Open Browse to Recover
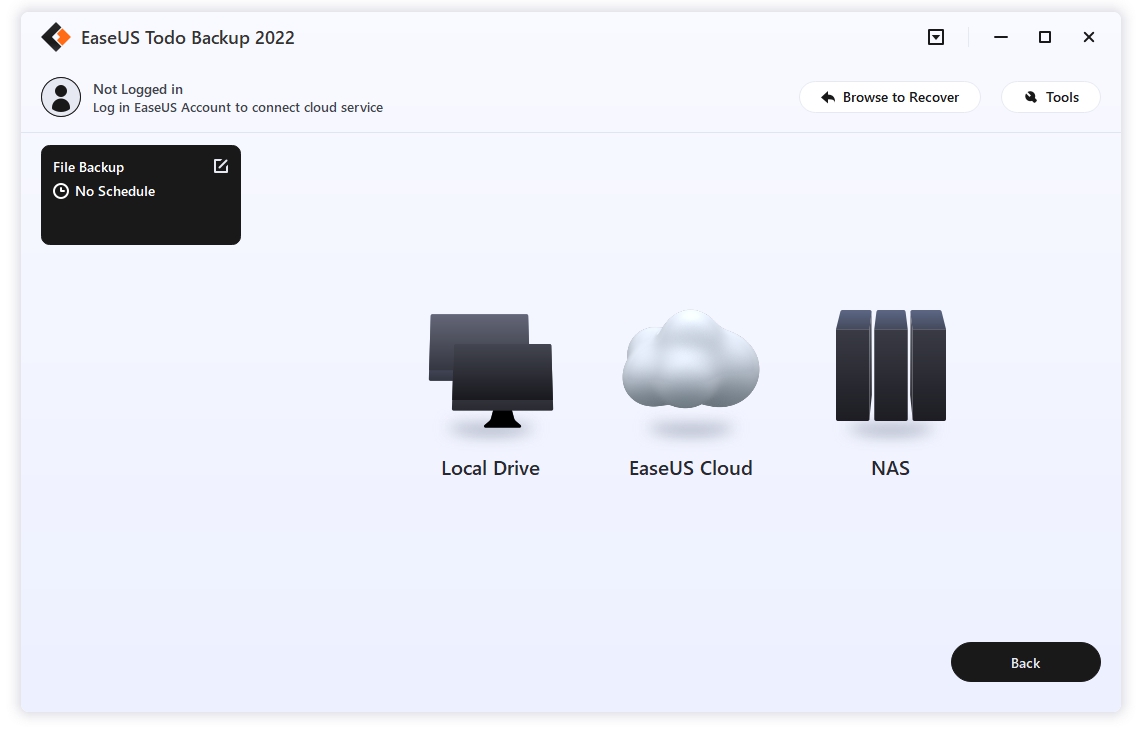Image resolution: width=1143 pixels, height=737 pixels. (889, 97)
